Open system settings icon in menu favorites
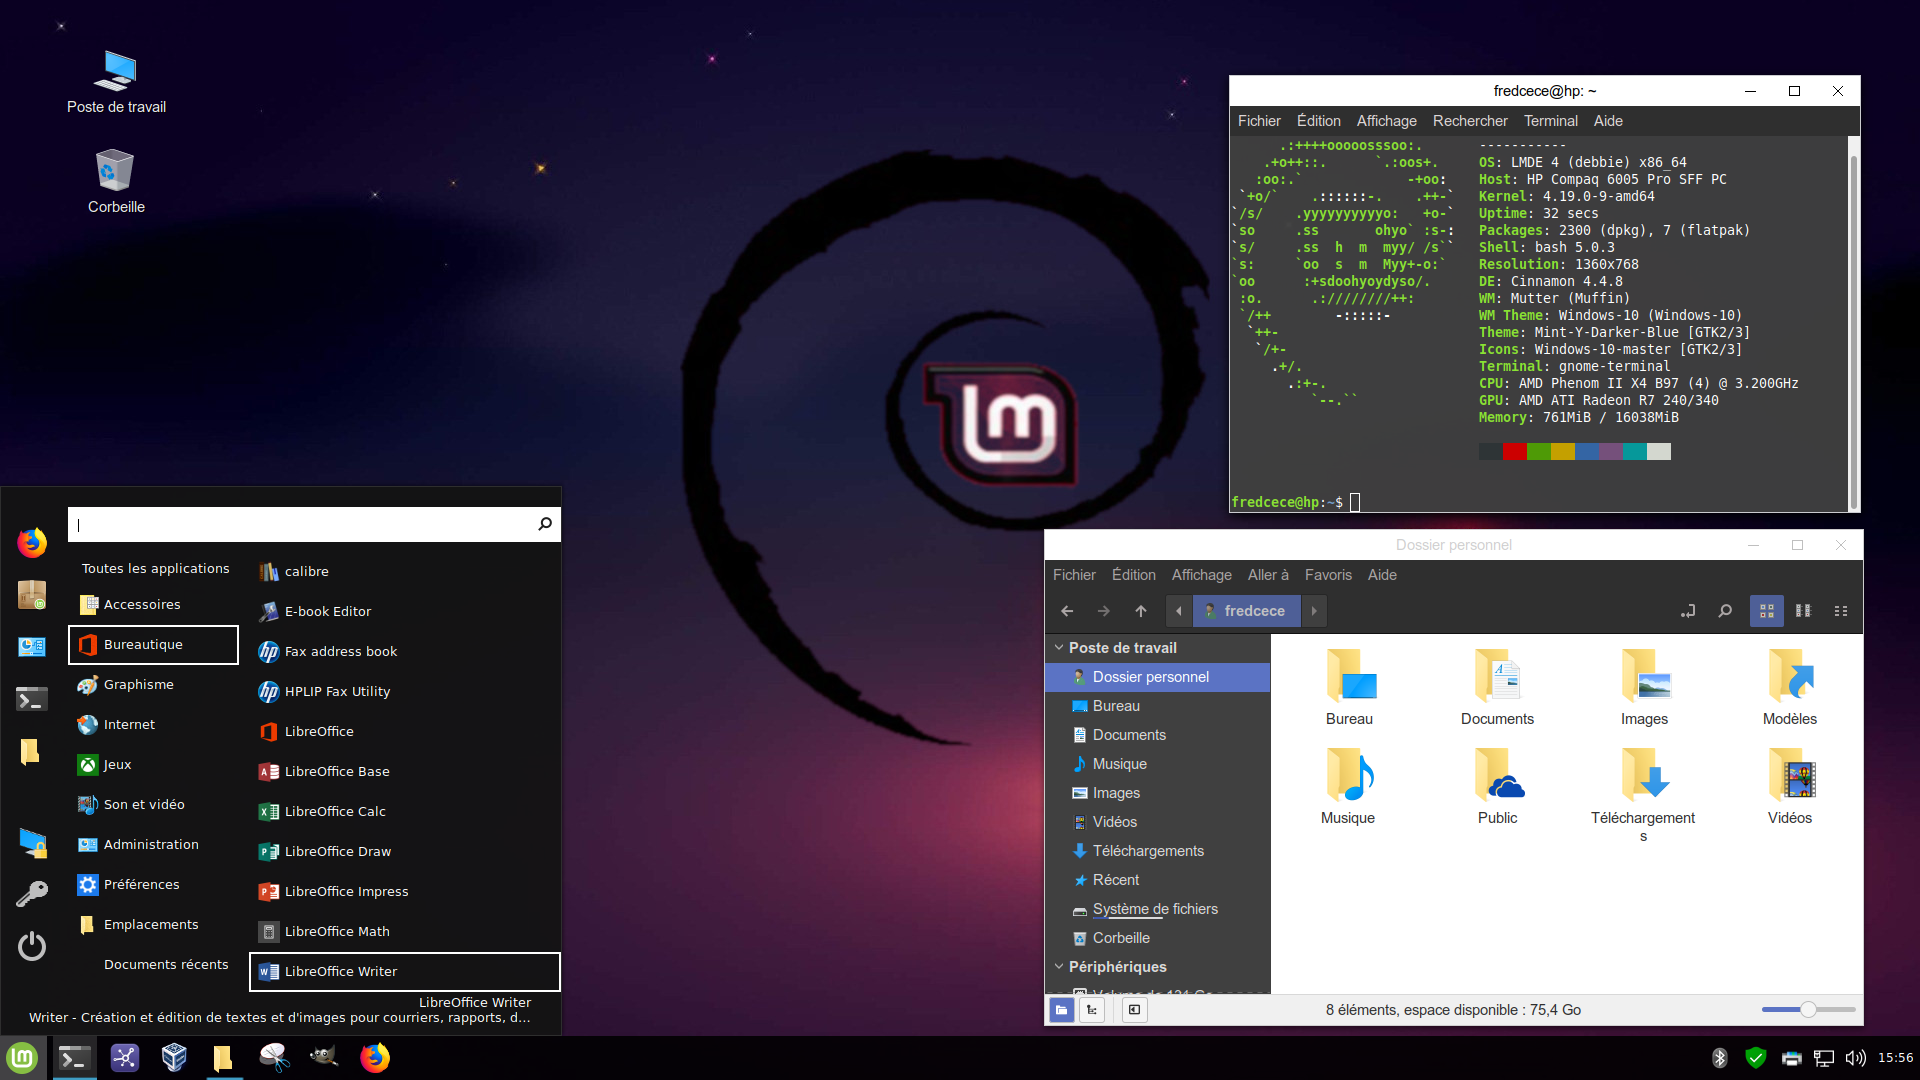The height and width of the screenshot is (1080, 1920). [x=32, y=647]
